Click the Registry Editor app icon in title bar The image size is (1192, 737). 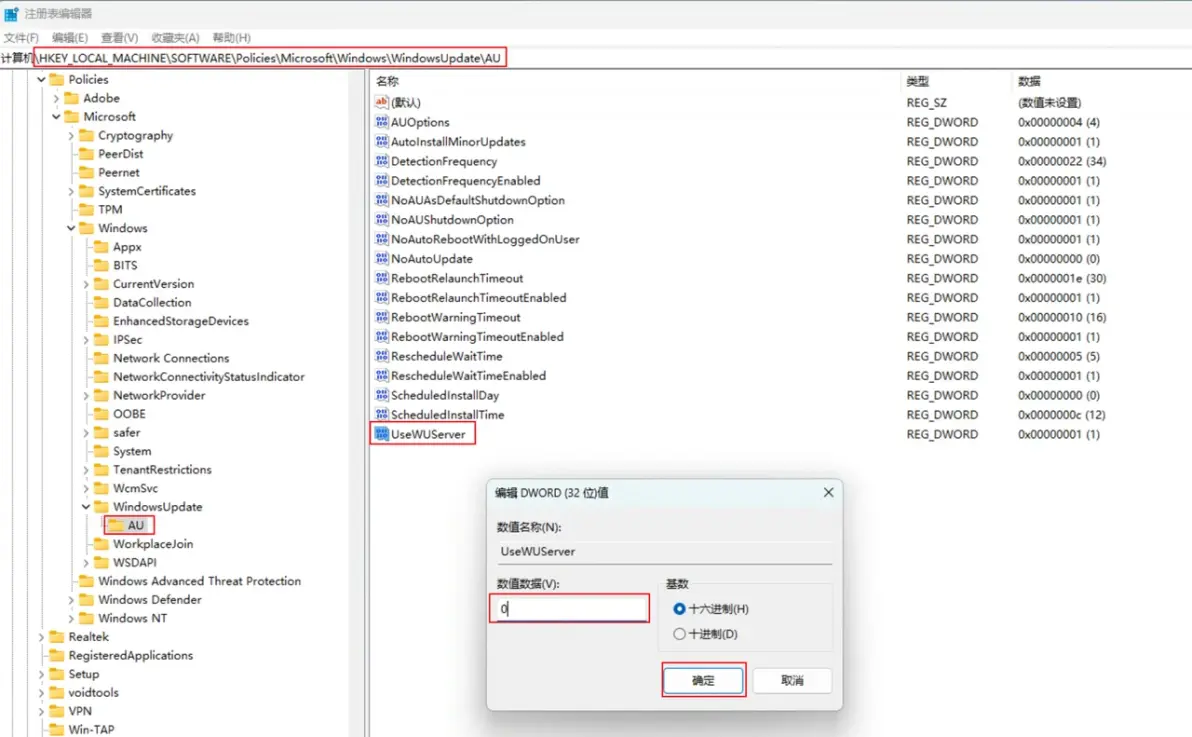[11, 14]
